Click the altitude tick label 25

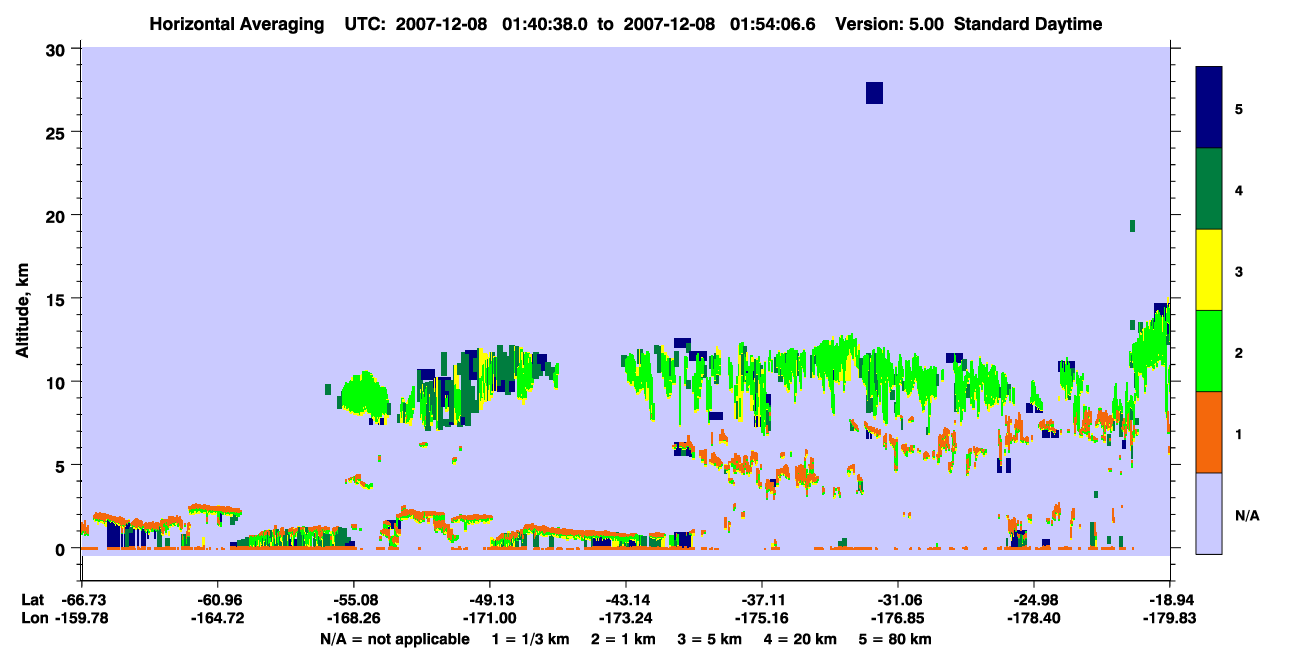coord(58,132)
